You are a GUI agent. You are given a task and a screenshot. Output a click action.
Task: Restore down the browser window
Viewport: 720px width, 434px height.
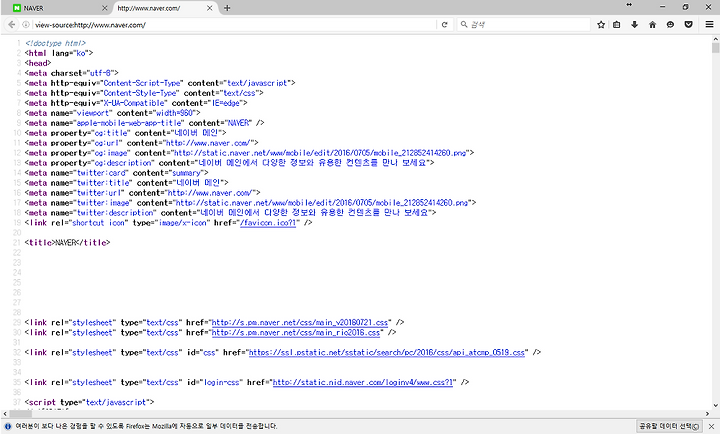coord(686,6)
